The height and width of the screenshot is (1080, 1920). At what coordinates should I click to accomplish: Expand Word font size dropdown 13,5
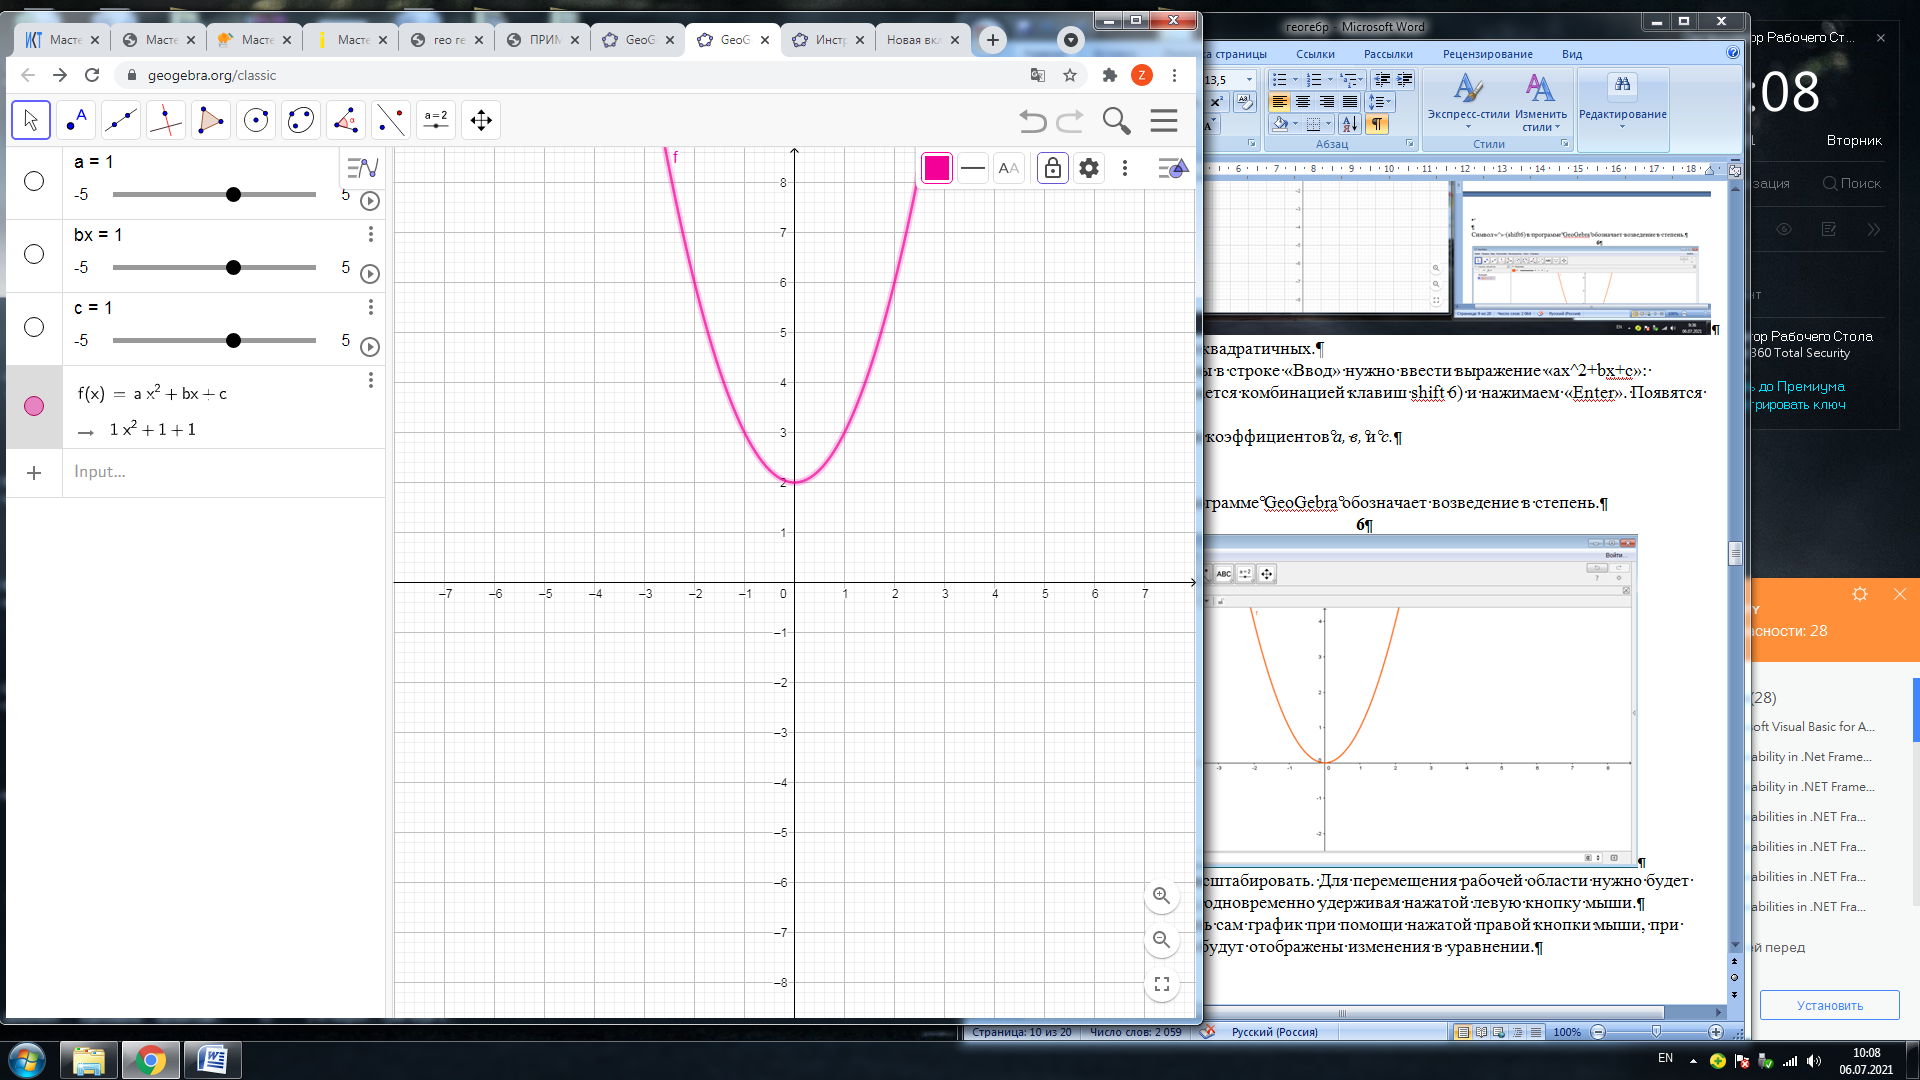point(1249,80)
